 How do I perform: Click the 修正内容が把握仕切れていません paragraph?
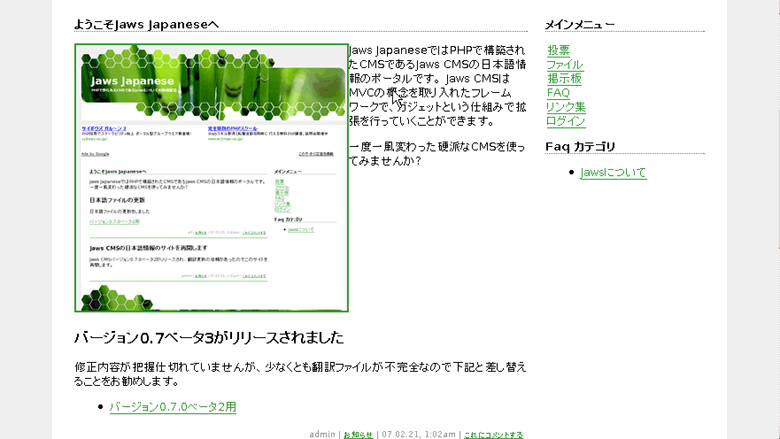click(300, 374)
